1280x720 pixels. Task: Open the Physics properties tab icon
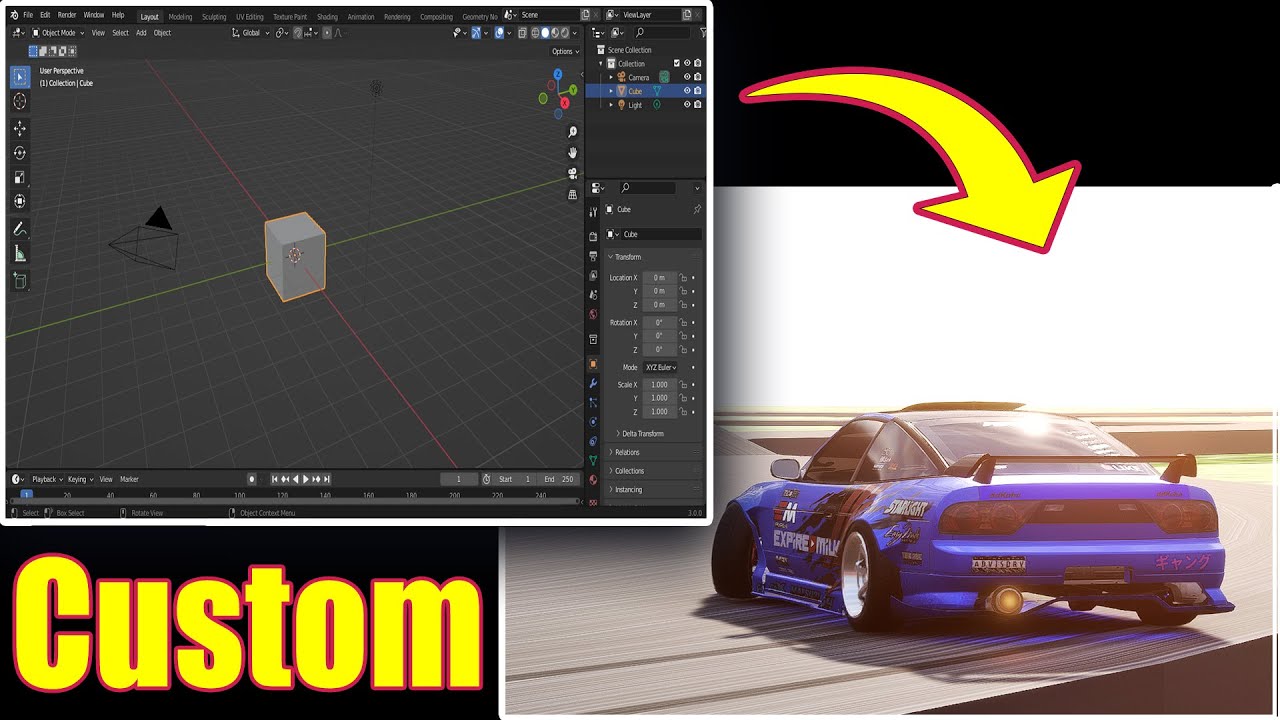tap(594, 421)
